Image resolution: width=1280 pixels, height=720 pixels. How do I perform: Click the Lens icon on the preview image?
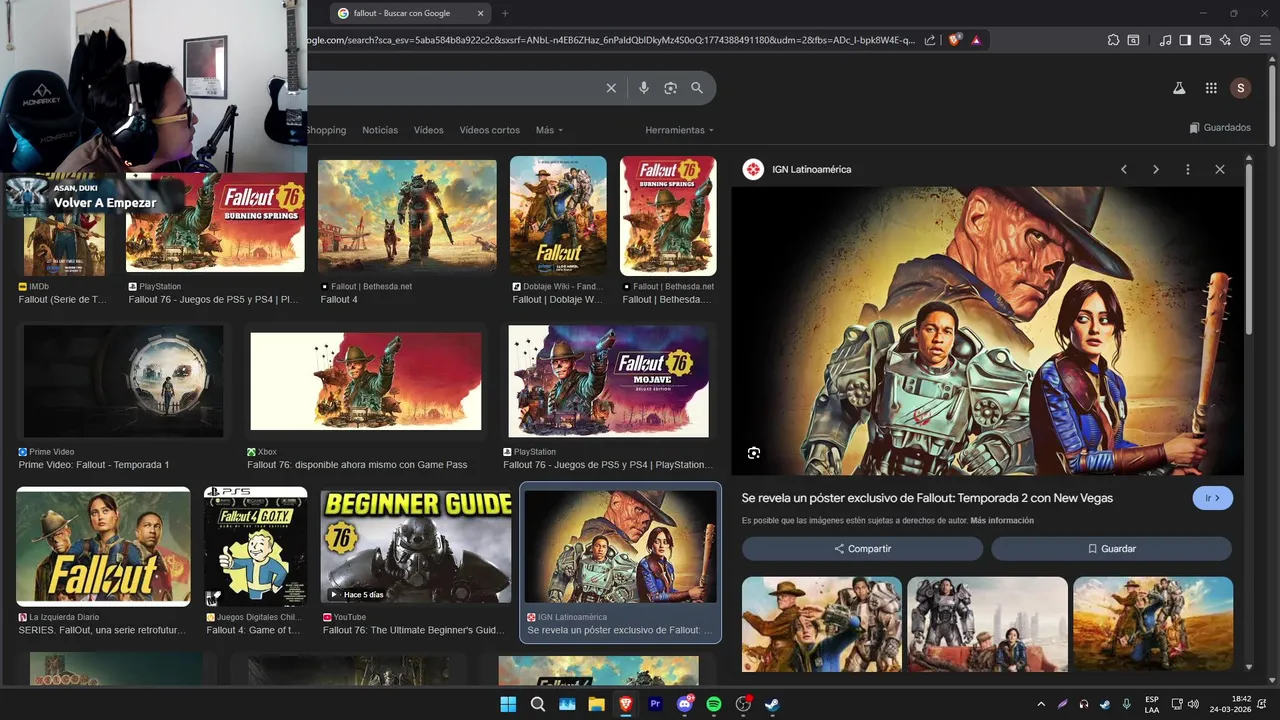pos(754,453)
